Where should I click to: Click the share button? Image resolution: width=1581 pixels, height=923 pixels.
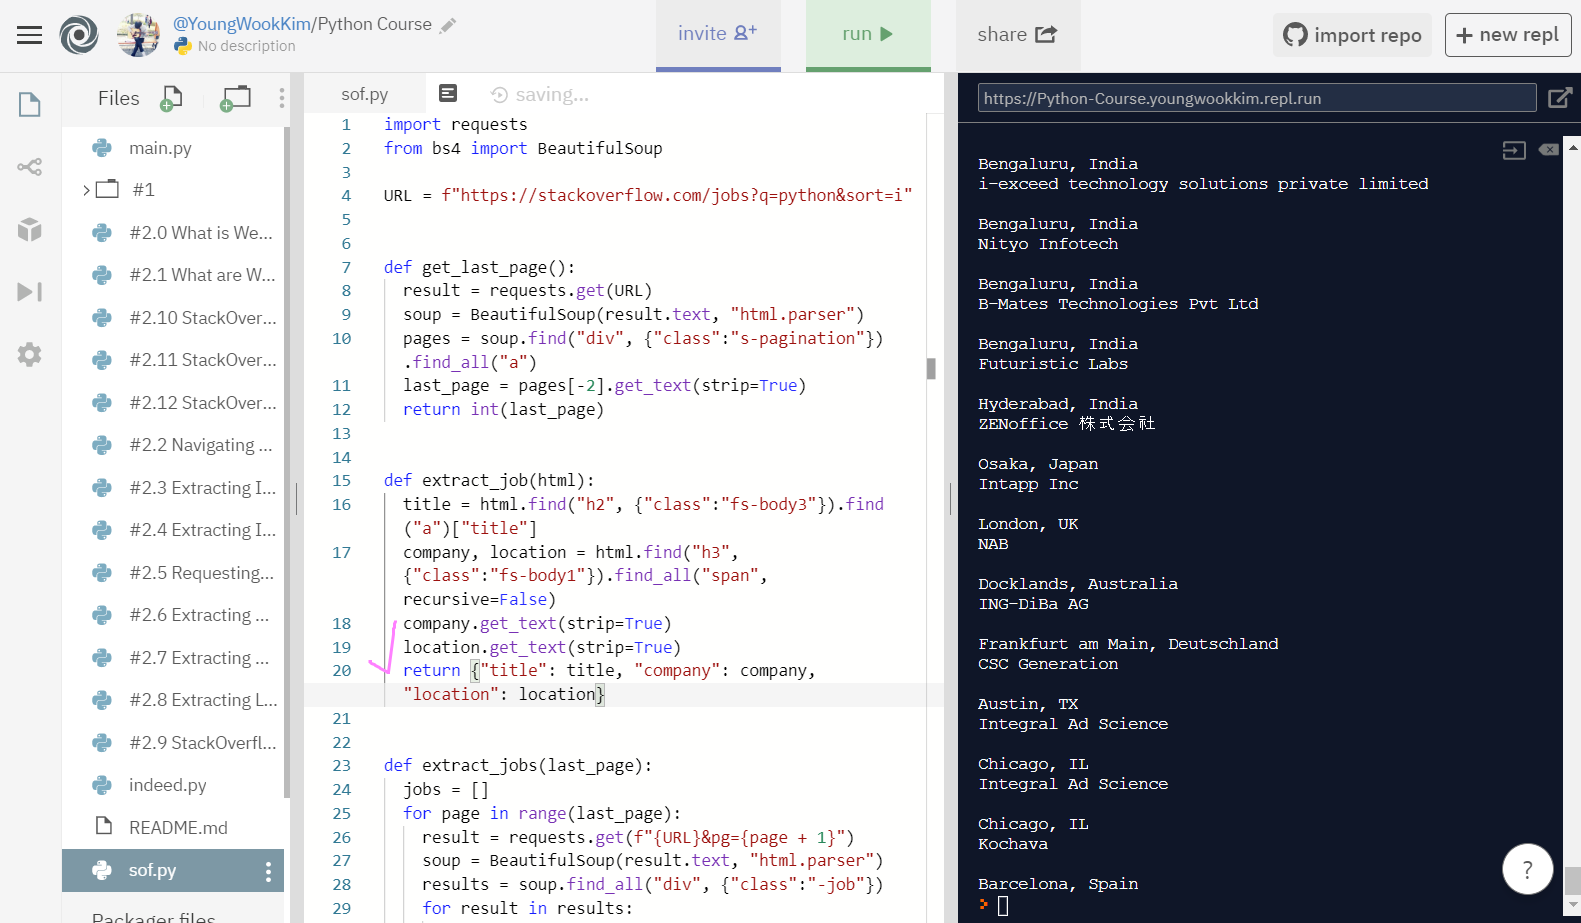pos(1017,34)
